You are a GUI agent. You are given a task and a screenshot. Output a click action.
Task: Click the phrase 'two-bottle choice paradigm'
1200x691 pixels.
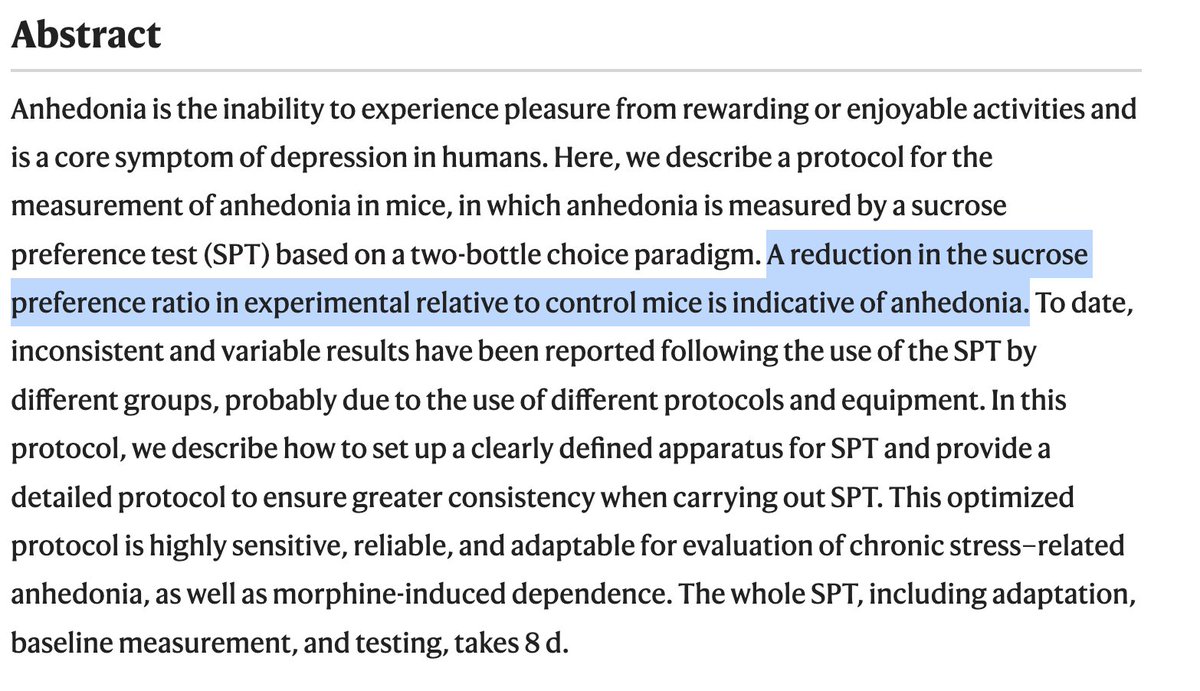(x=580, y=254)
